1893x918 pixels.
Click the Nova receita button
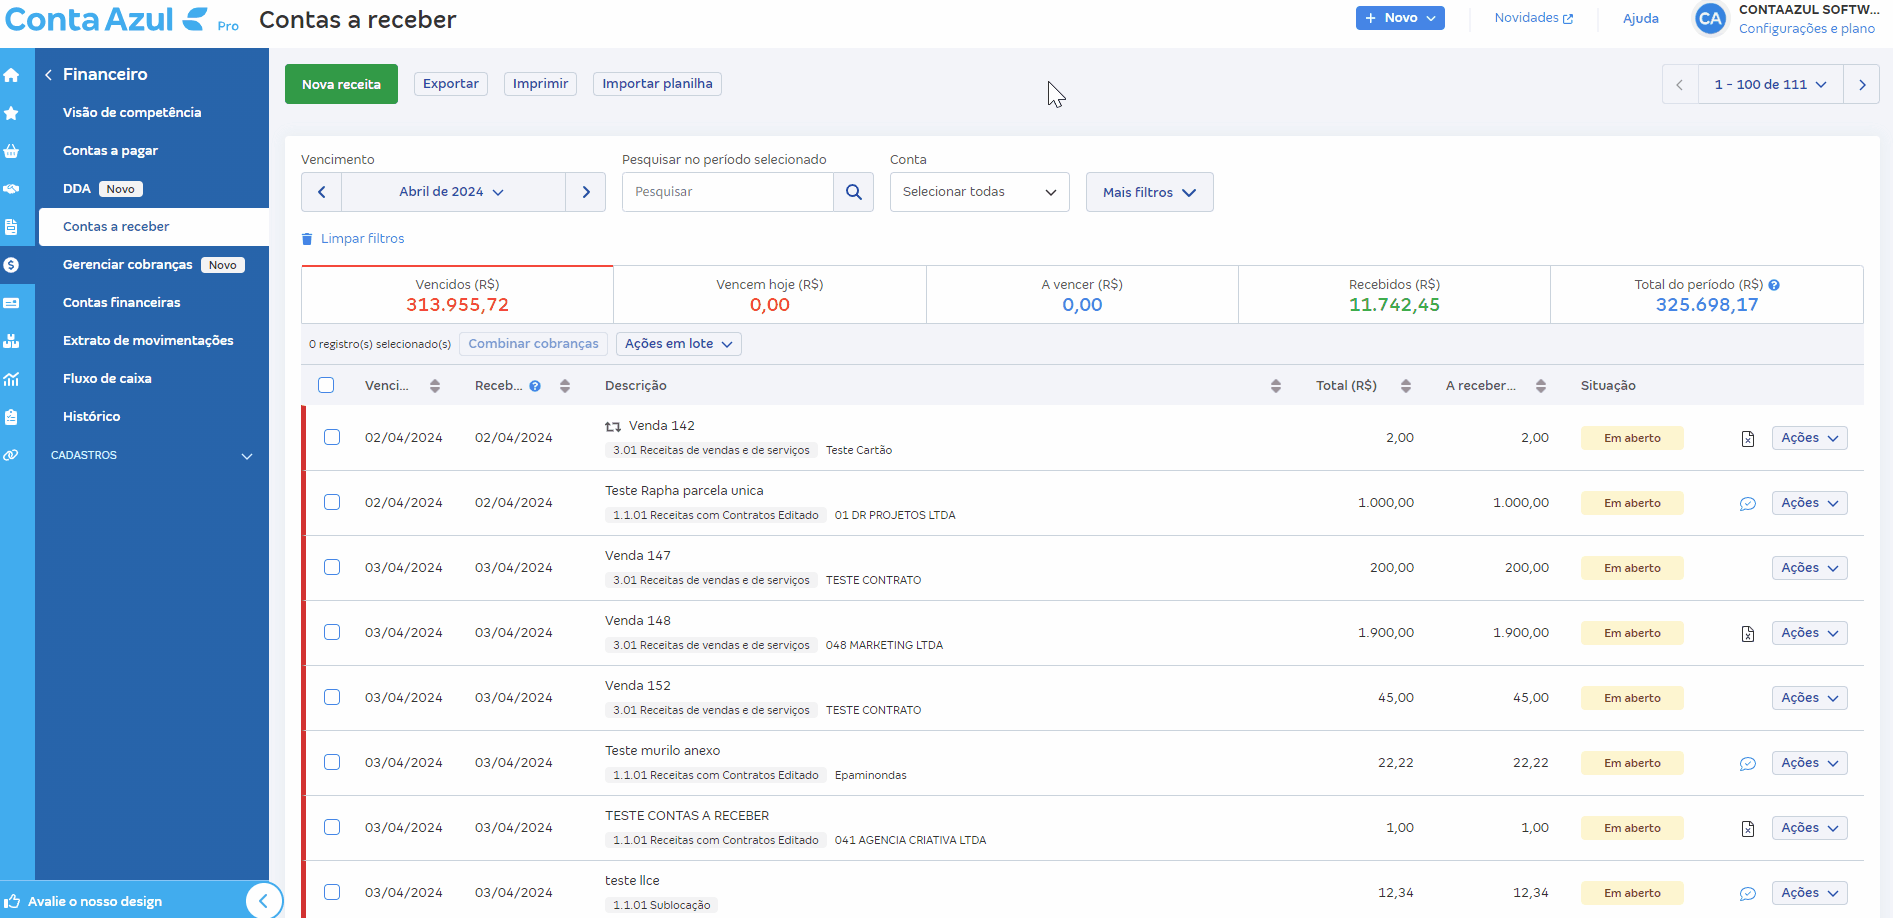coord(341,84)
